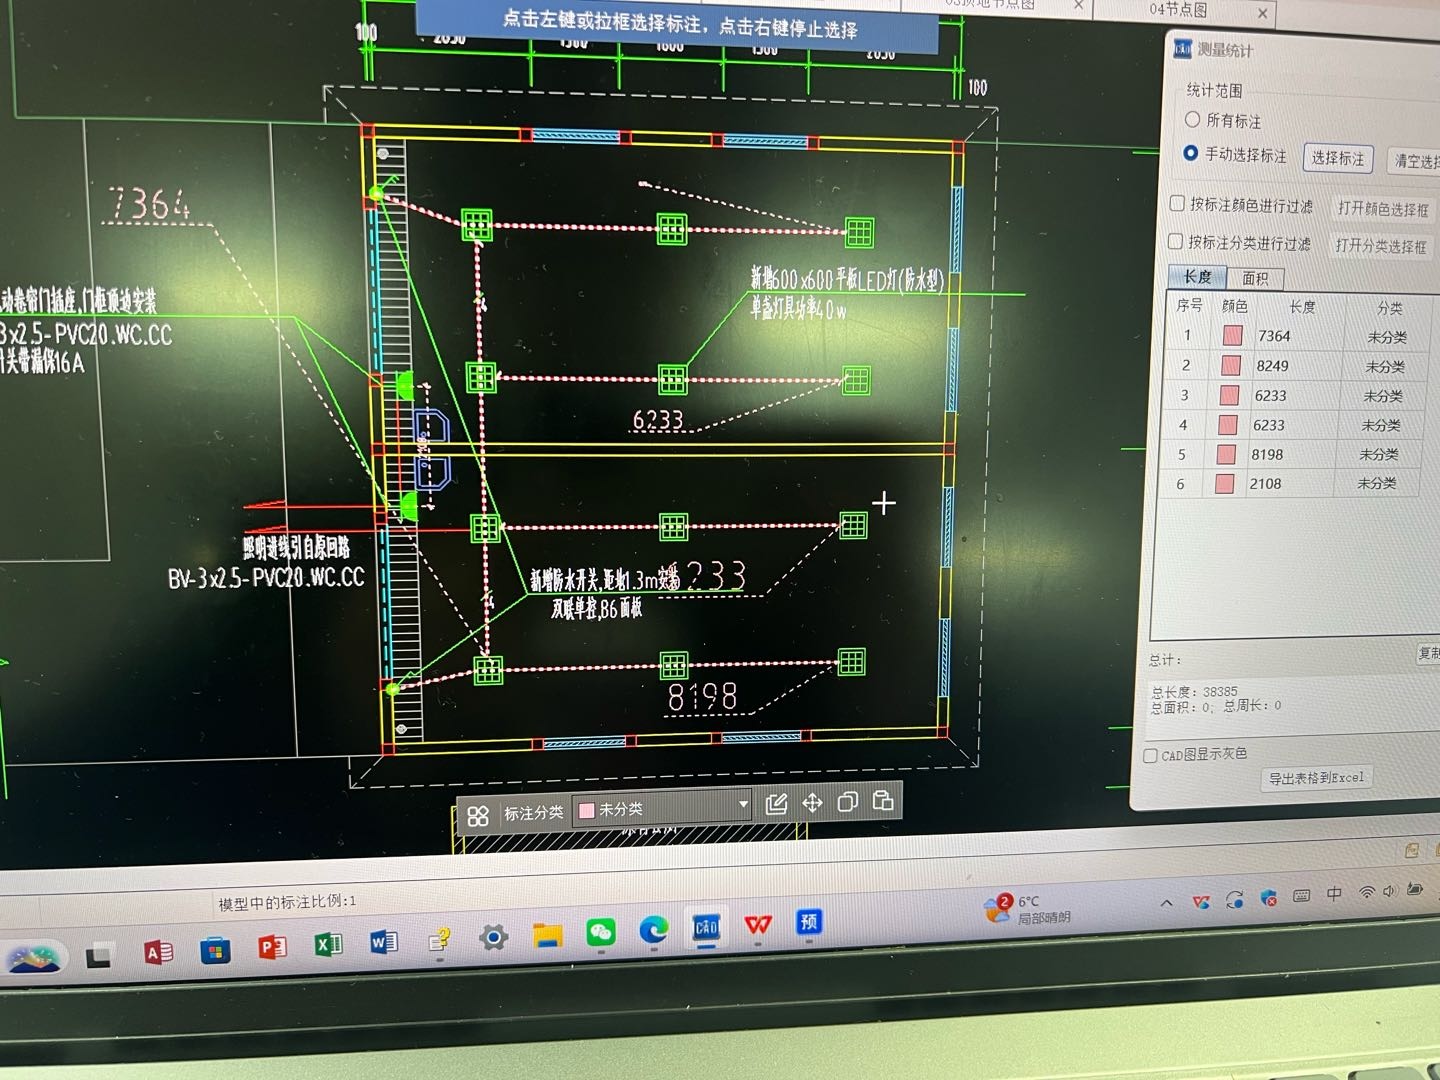This screenshot has height=1080, width=1440.
Task: Select the 所有标注 radio button
Action: (1192, 119)
